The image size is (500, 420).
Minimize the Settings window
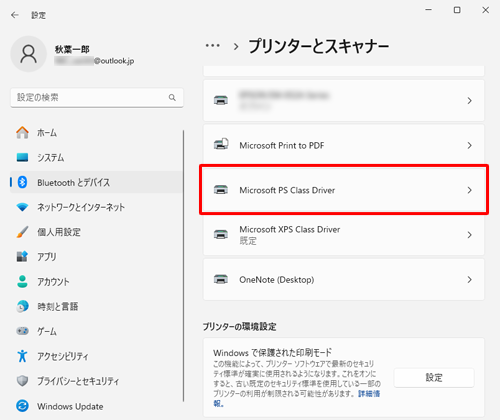click(x=429, y=10)
